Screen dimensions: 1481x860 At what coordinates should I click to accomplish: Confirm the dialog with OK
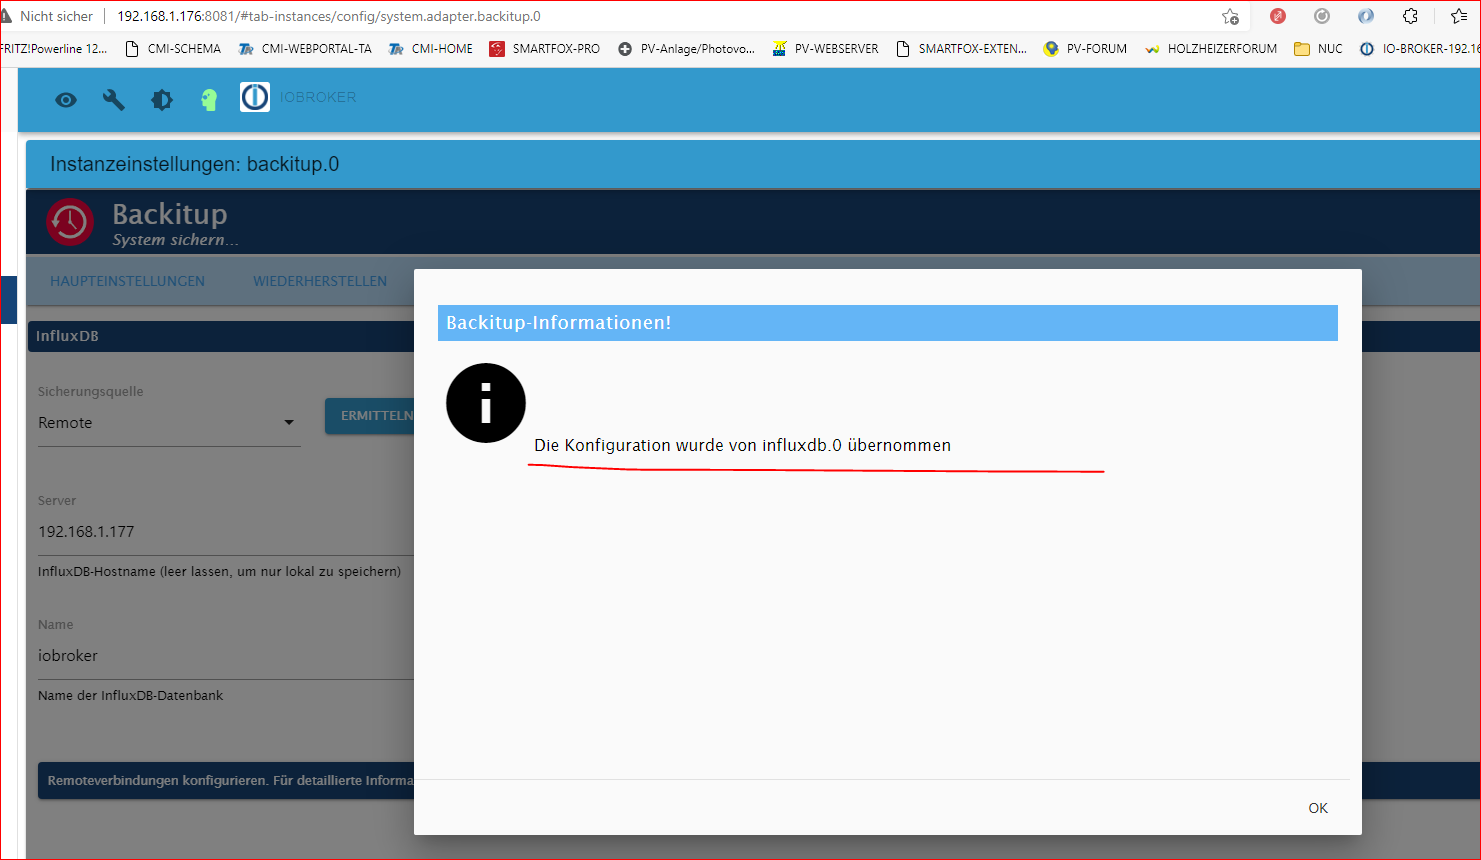point(1318,808)
